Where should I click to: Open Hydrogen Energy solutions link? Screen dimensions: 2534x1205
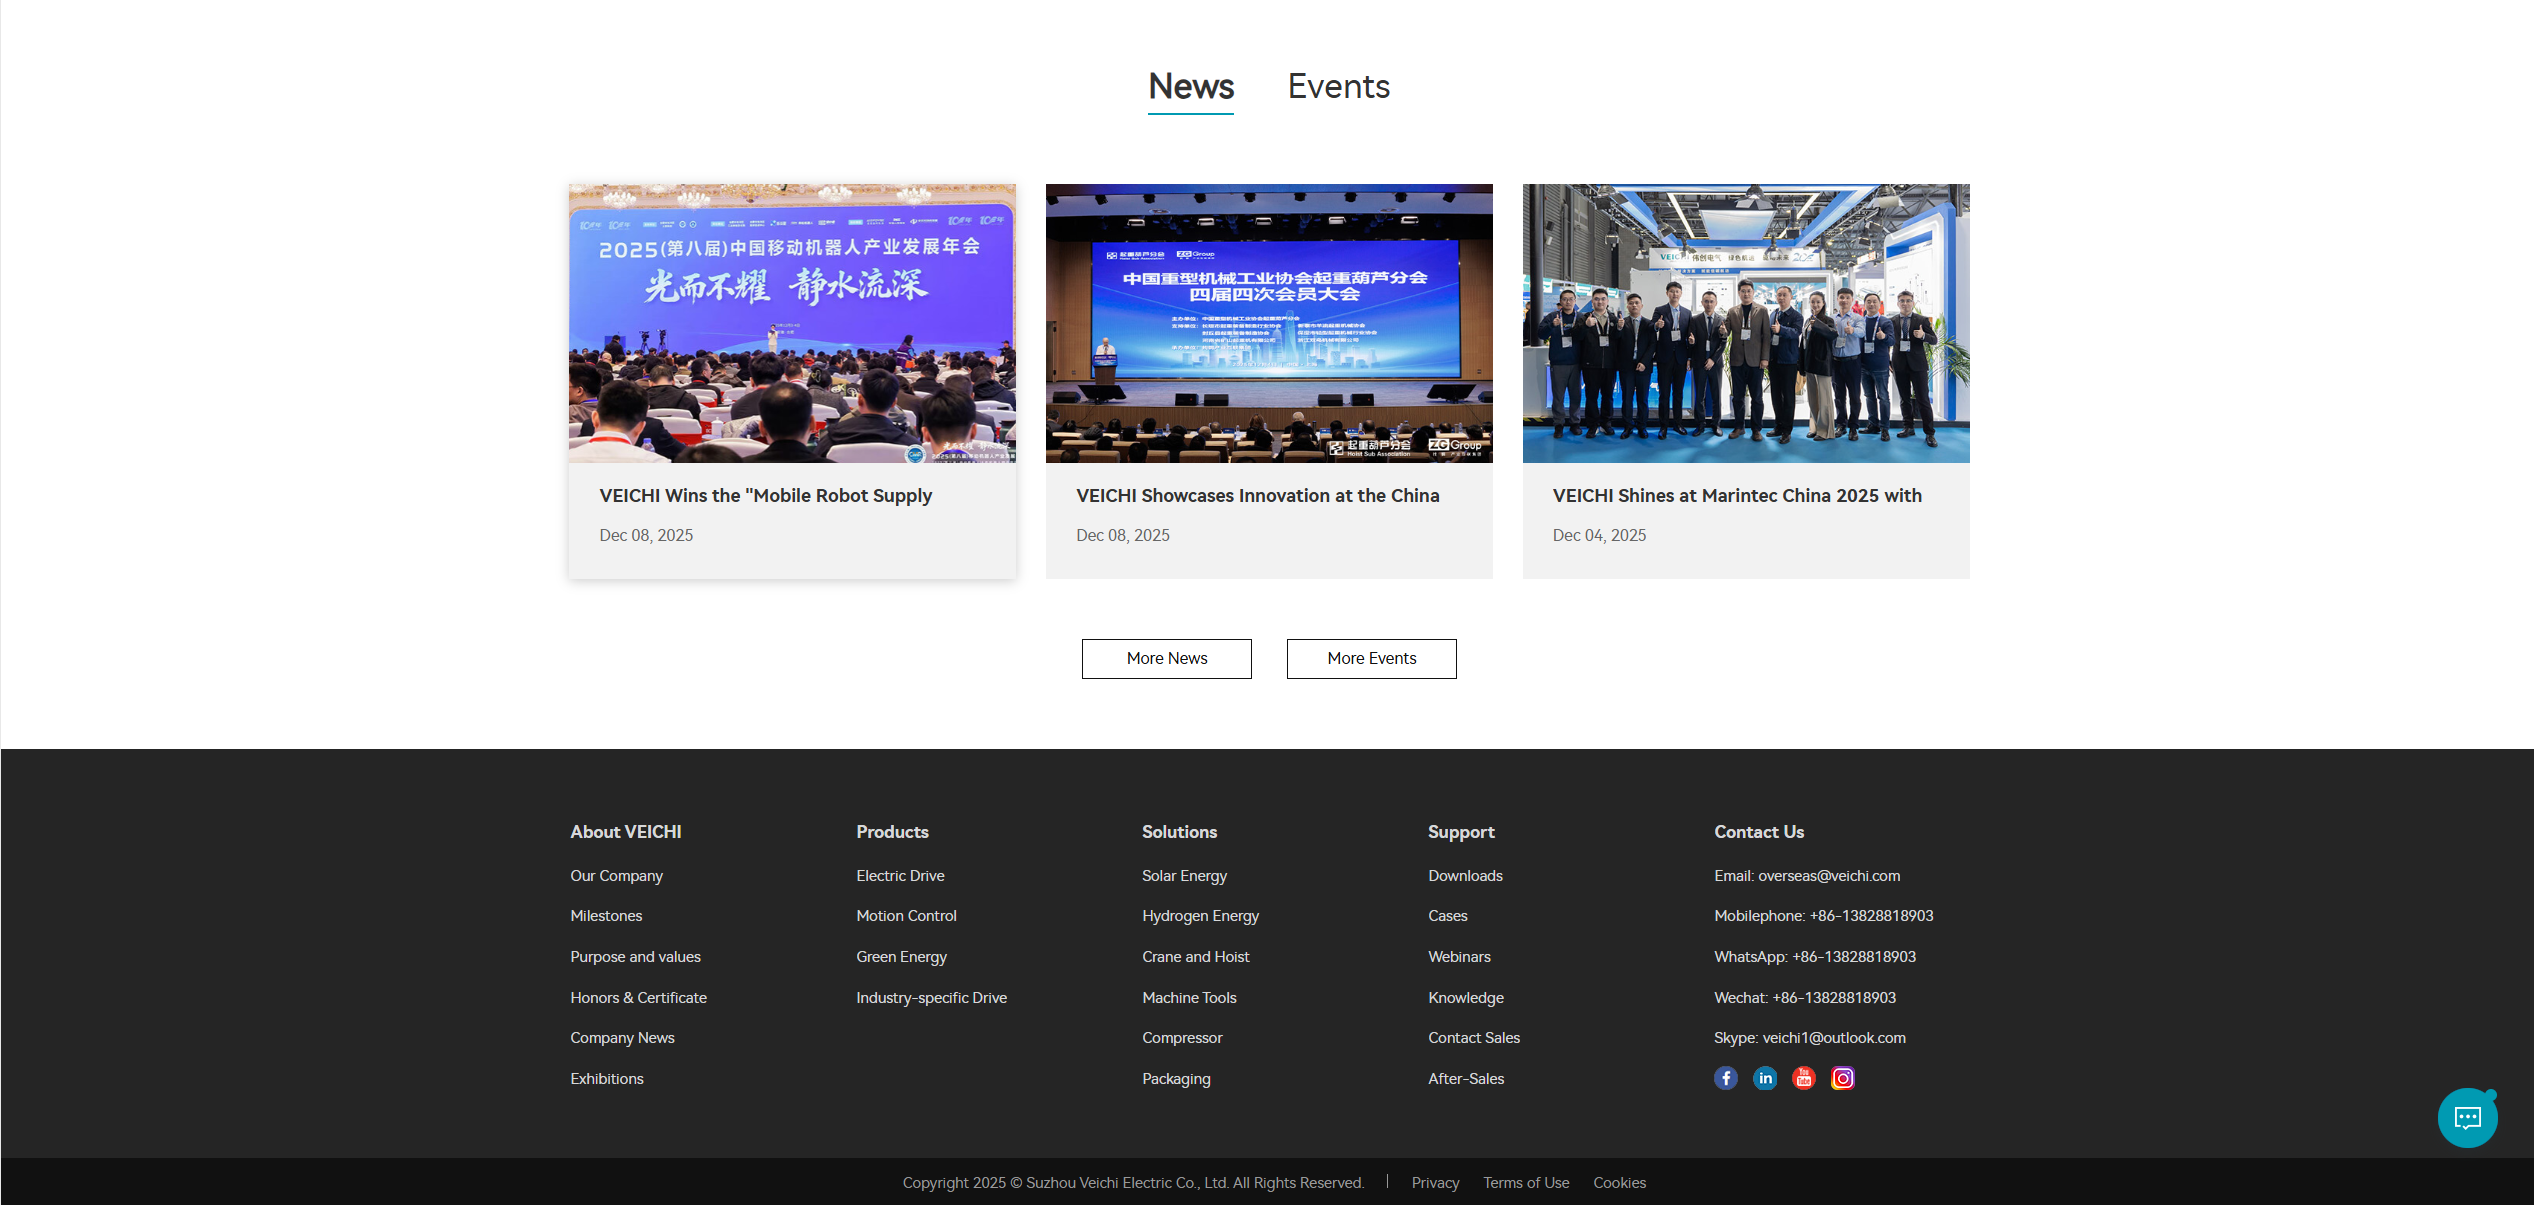(x=1200, y=916)
